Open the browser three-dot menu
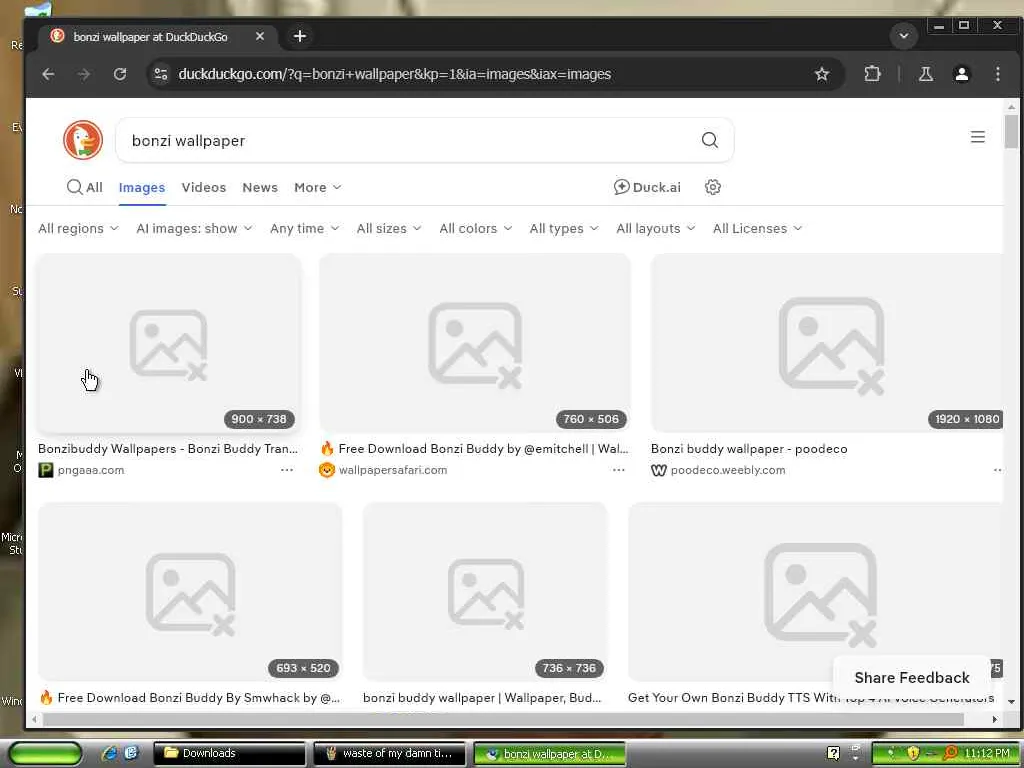Image resolution: width=1024 pixels, height=768 pixels. coord(997,74)
